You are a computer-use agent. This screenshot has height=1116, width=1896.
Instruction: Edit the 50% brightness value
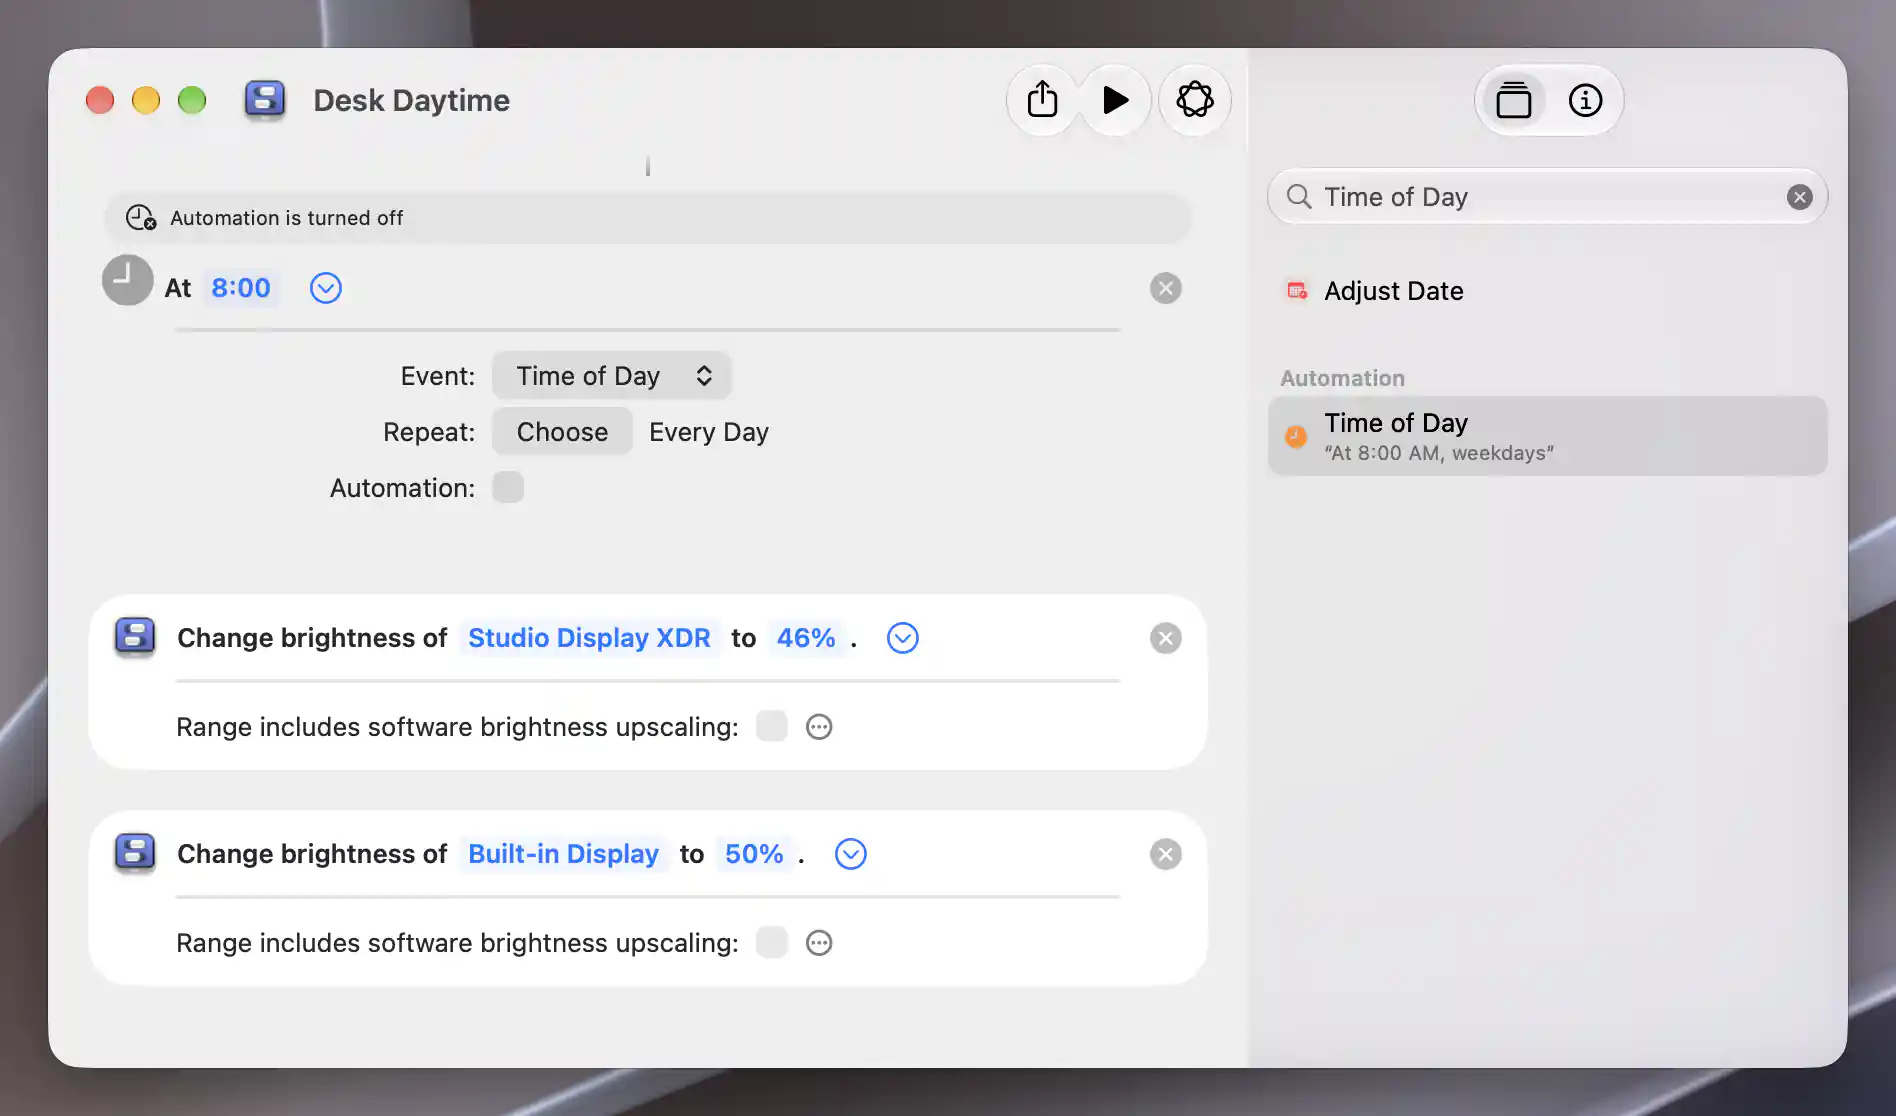(754, 854)
